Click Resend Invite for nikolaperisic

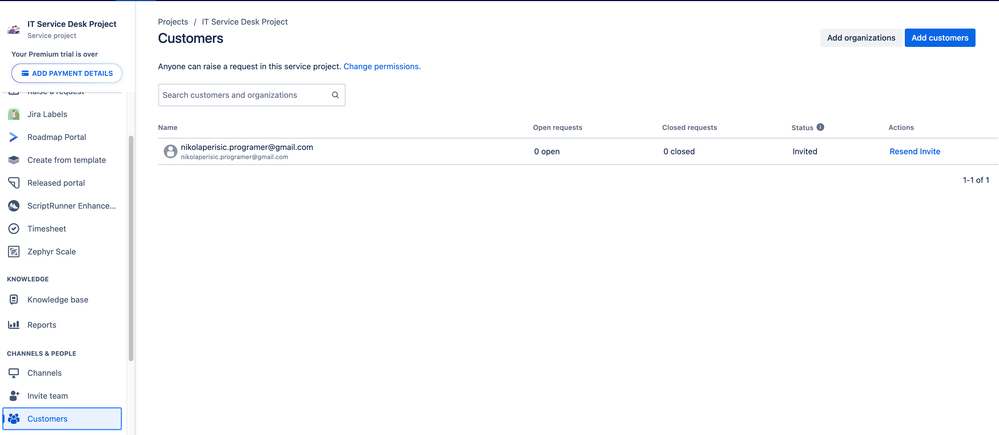914,152
